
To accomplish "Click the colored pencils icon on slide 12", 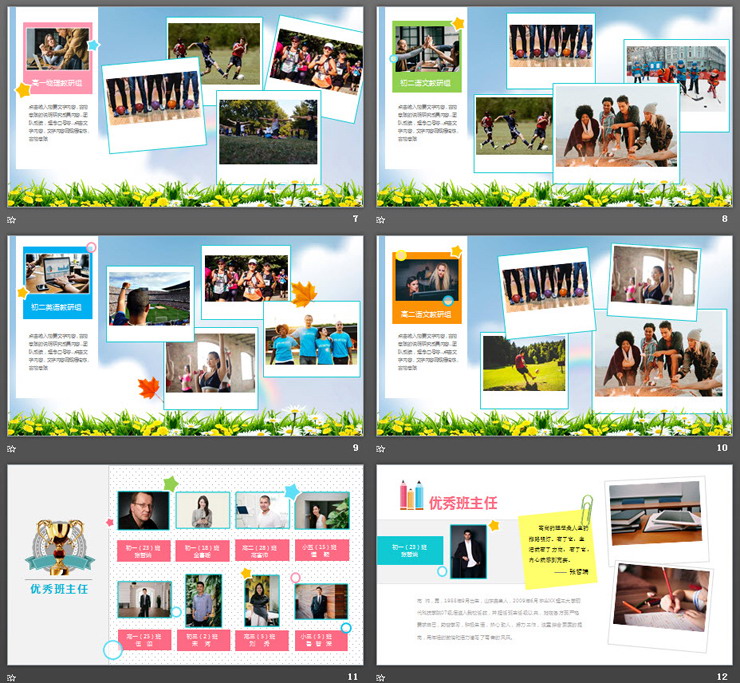I will pyautogui.click(x=412, y=495).
